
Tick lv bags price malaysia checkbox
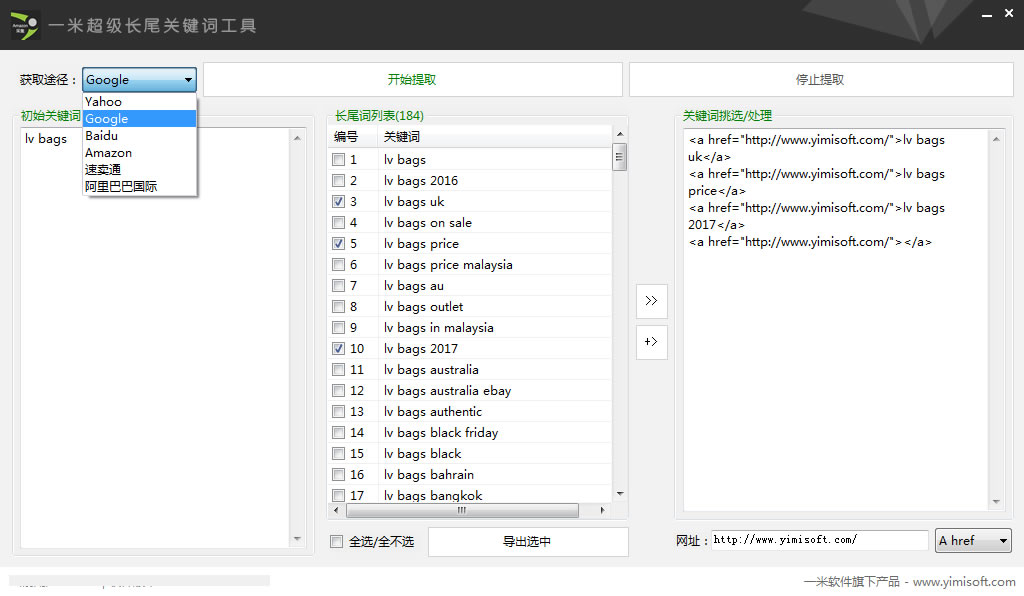point(338,264)
